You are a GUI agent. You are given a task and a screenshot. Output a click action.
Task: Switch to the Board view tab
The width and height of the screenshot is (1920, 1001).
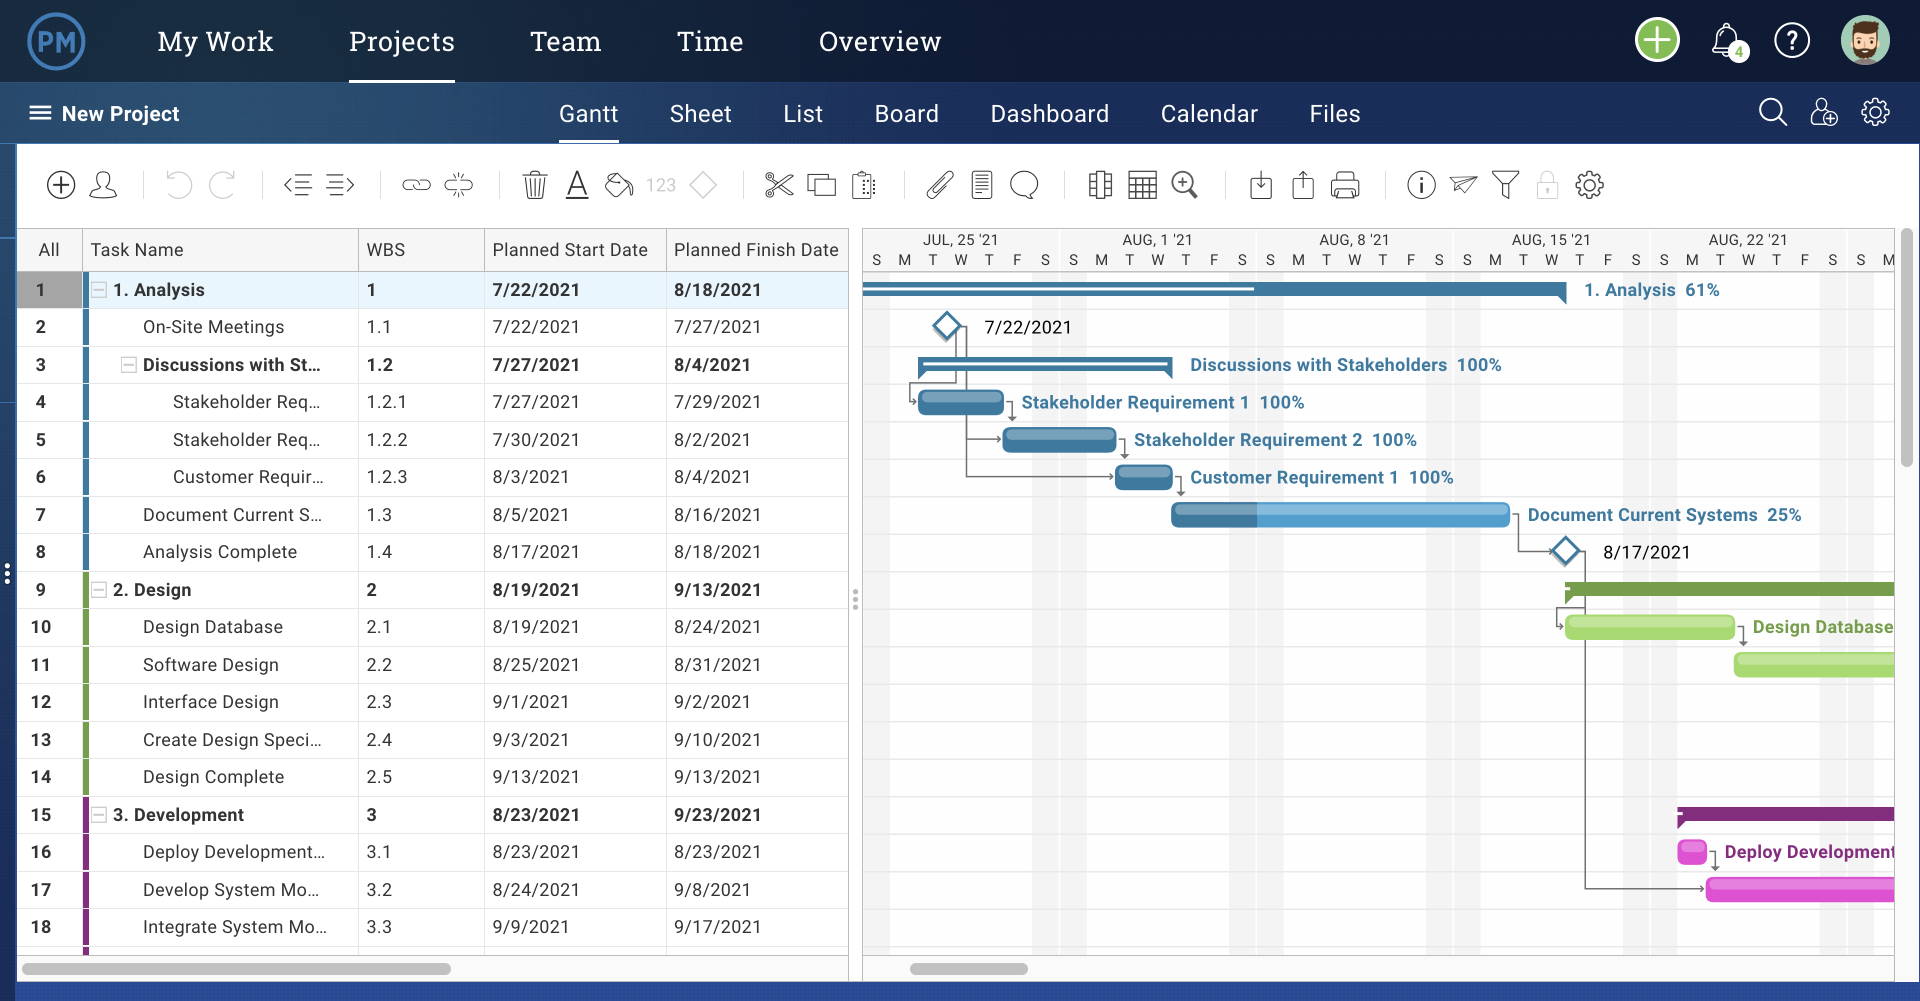coord(906,113)
